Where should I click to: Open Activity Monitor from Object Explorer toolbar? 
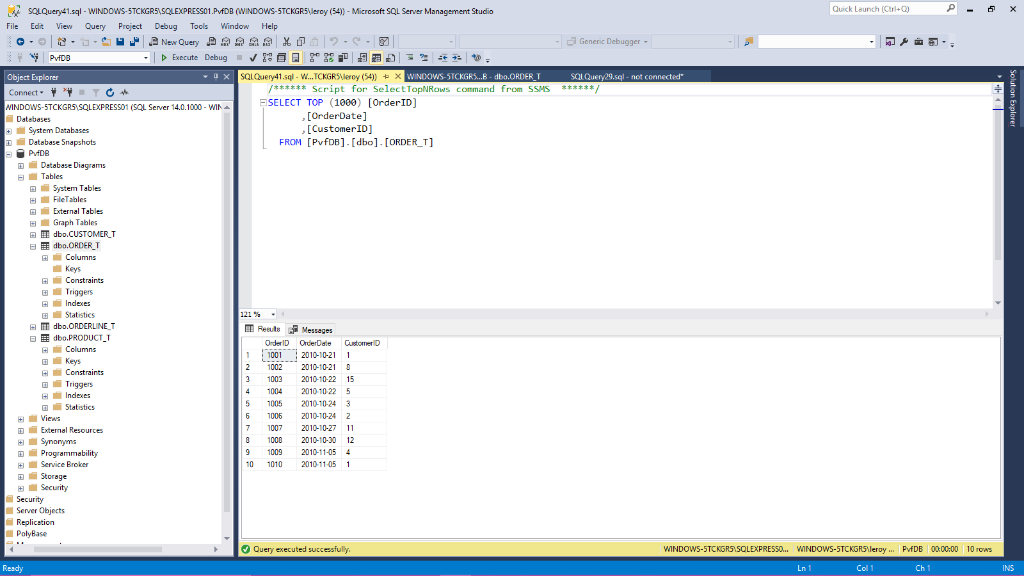pos(125,92)
